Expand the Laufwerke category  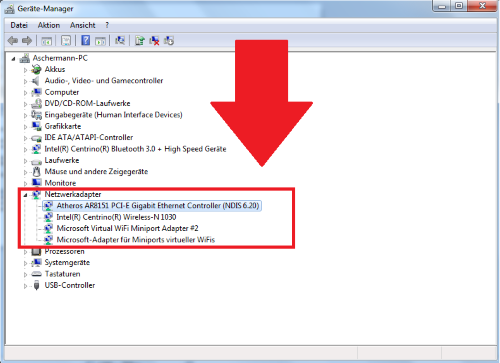coord(25,161)
